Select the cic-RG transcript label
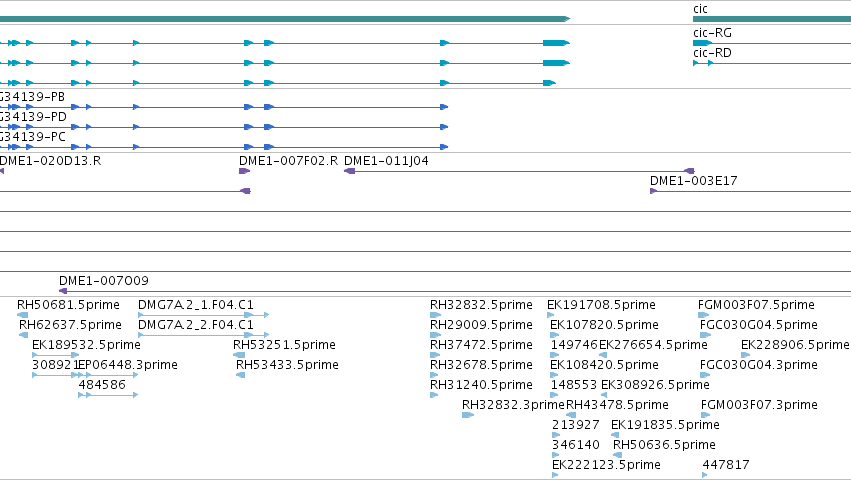Viewport: 851px width, 480px height. (x=712, y=33)
